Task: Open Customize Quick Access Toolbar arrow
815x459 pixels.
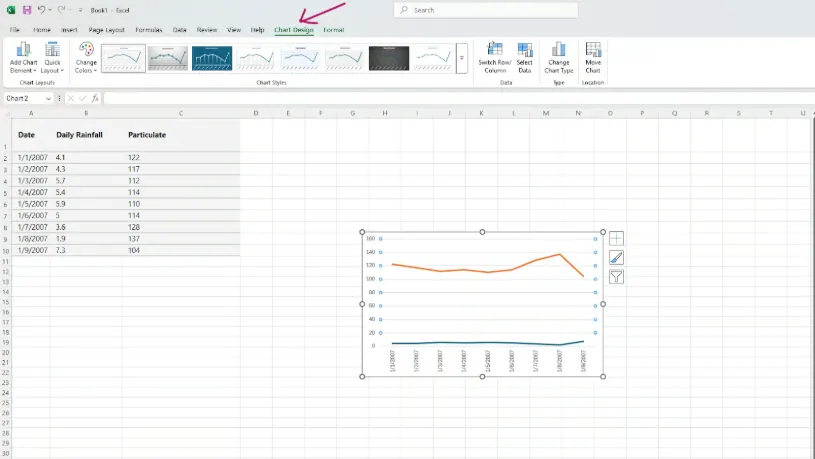Action: (x=80, y=10)
